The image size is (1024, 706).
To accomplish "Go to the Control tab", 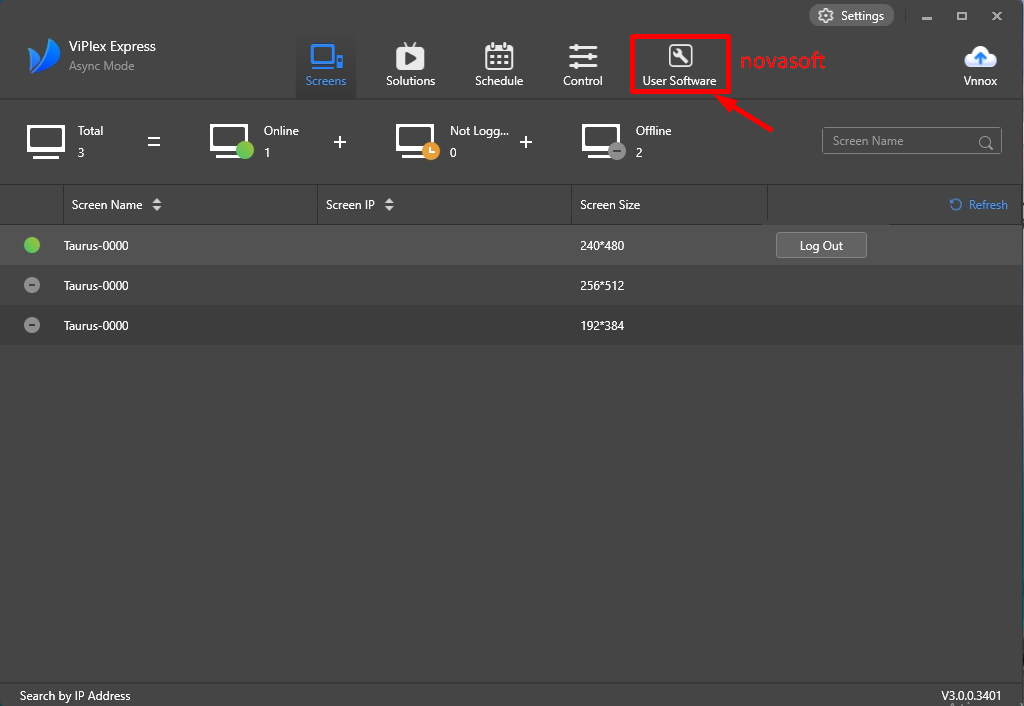I will (x=583, y=66).
